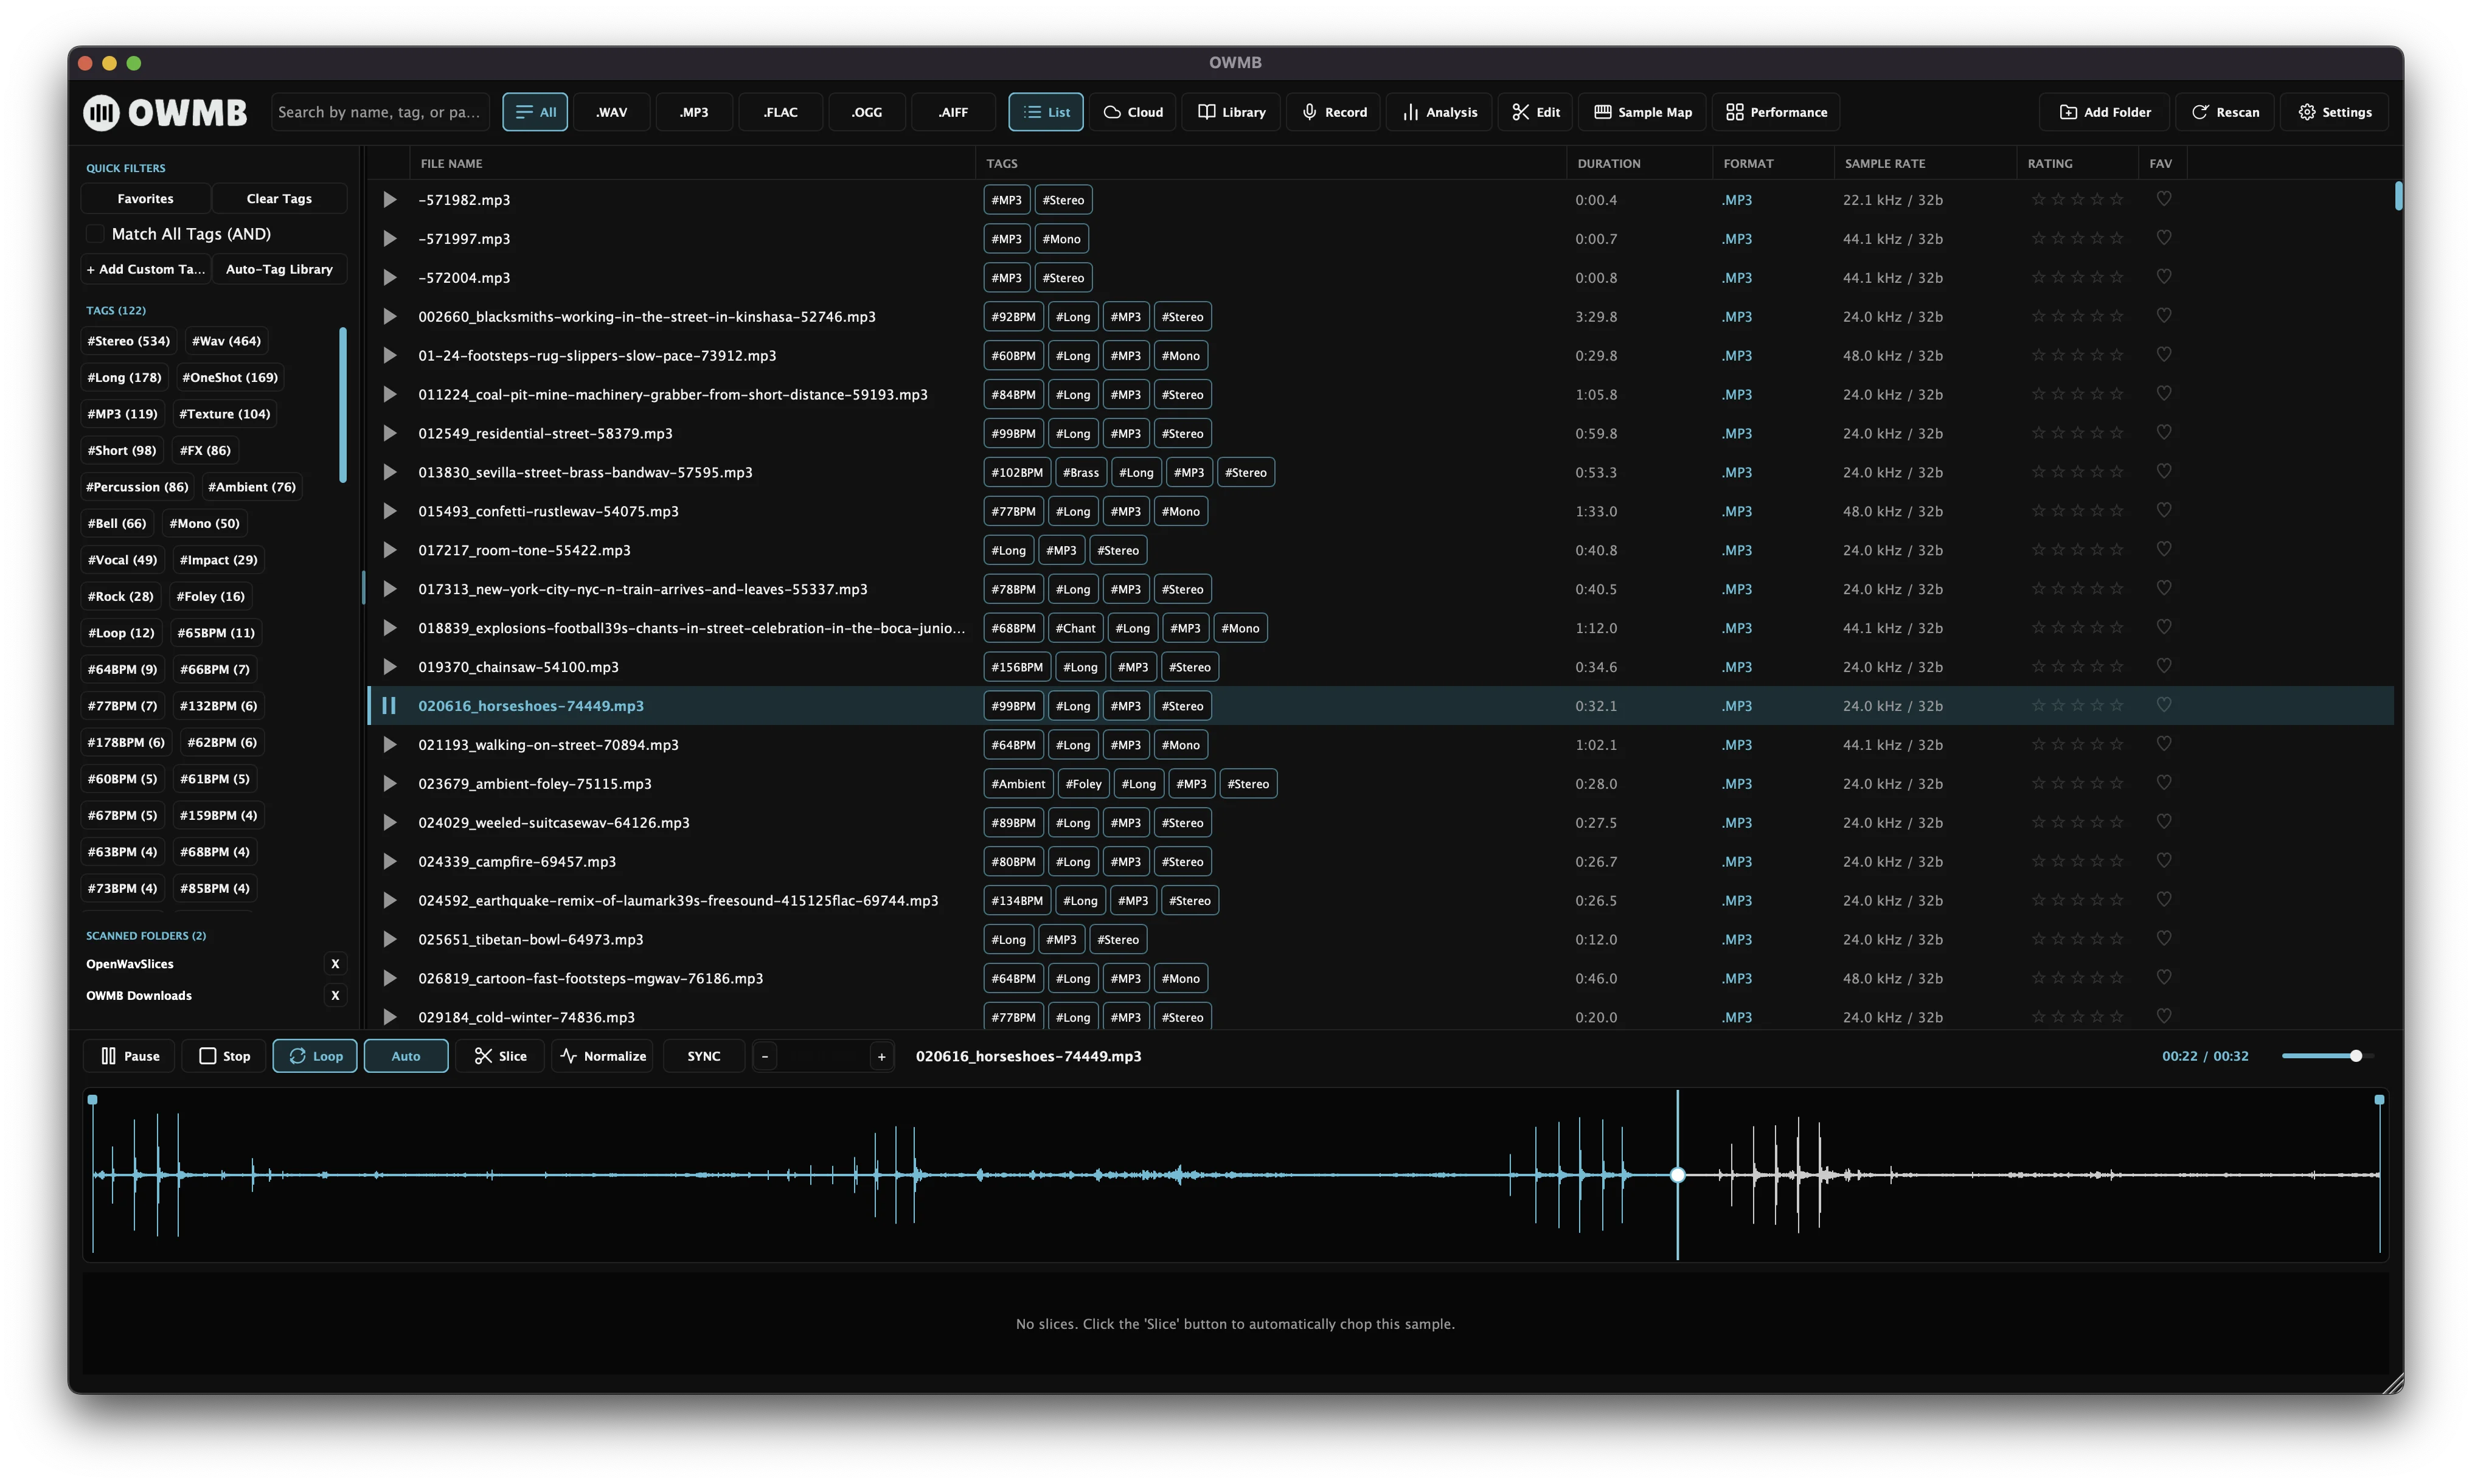Enable Match All Tags (AND) checkbox

click(x=95, y=234)
